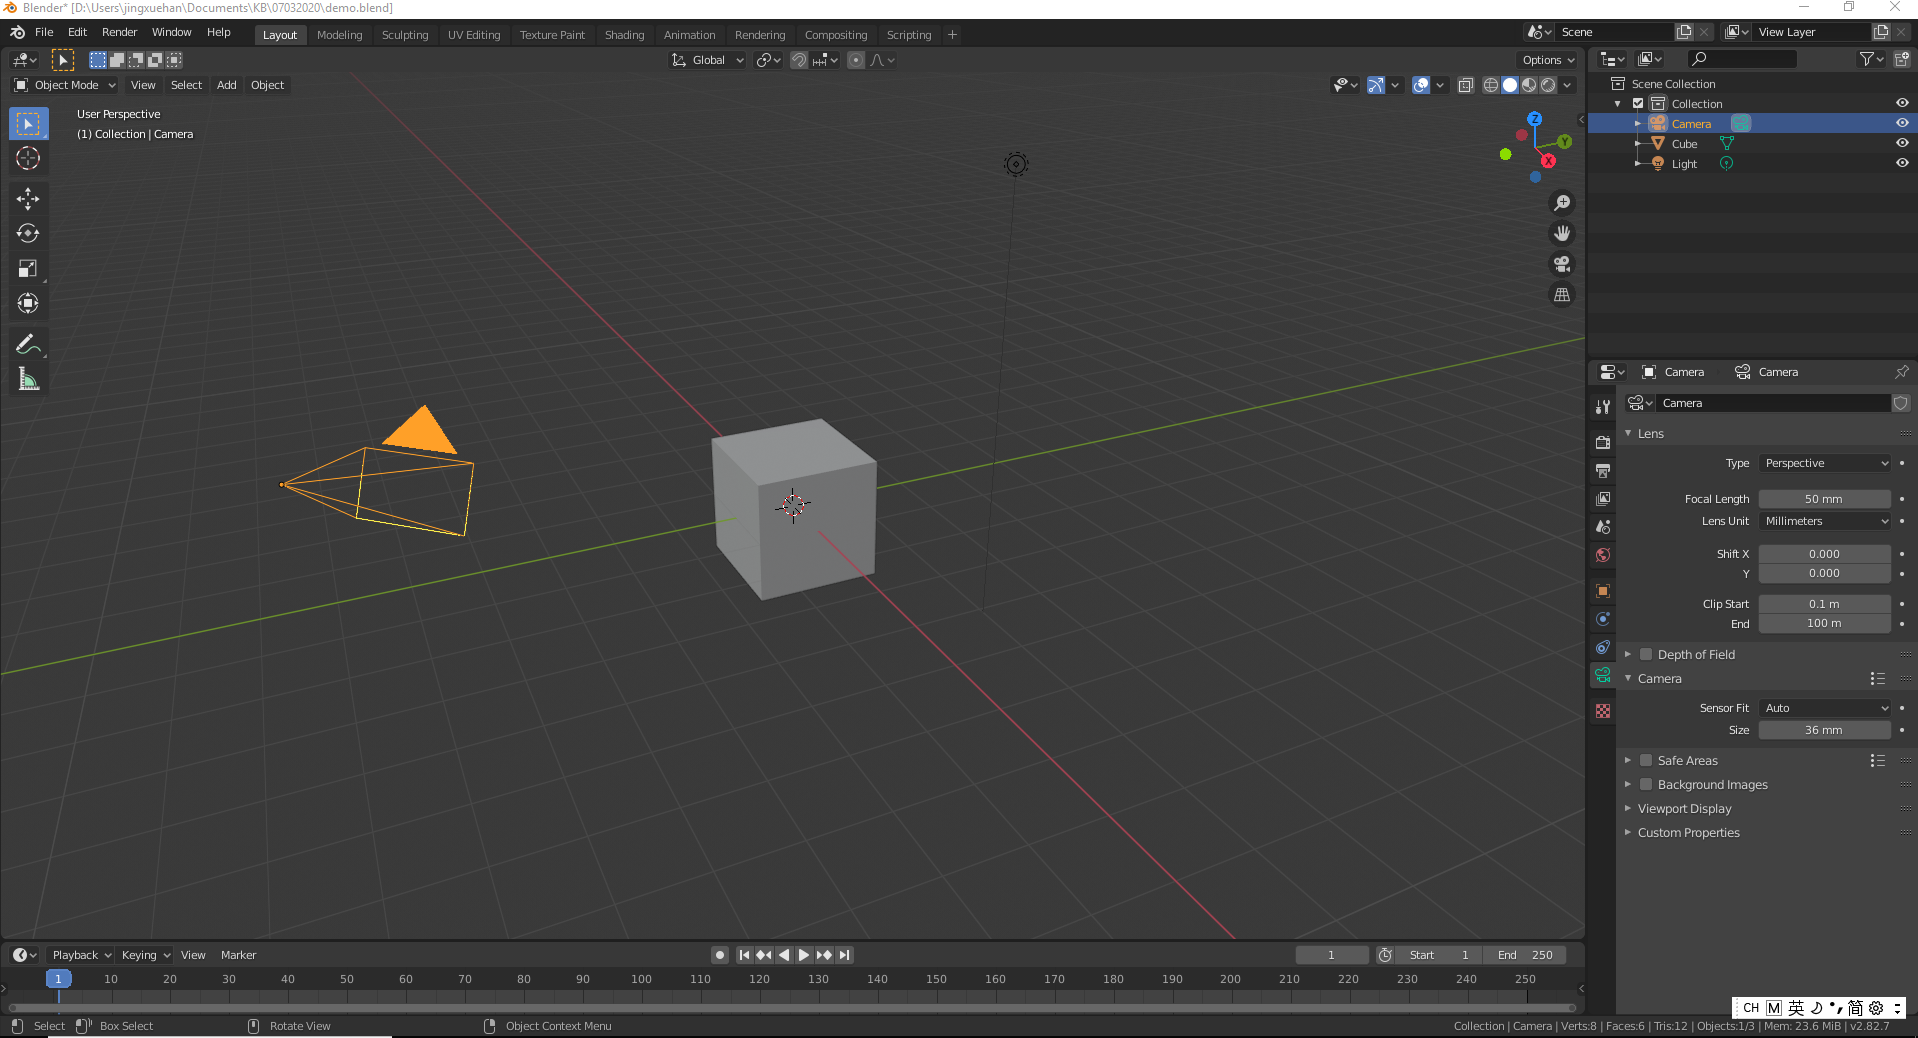Switch to the Modeling workspace tab
The width and height of the screenshot is (1918, 1038).
[x=339, y=35]
